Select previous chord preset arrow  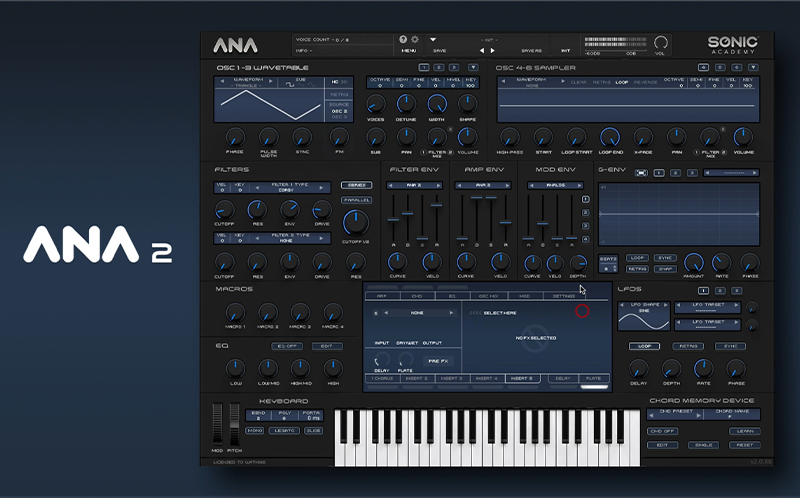(652, 415)
